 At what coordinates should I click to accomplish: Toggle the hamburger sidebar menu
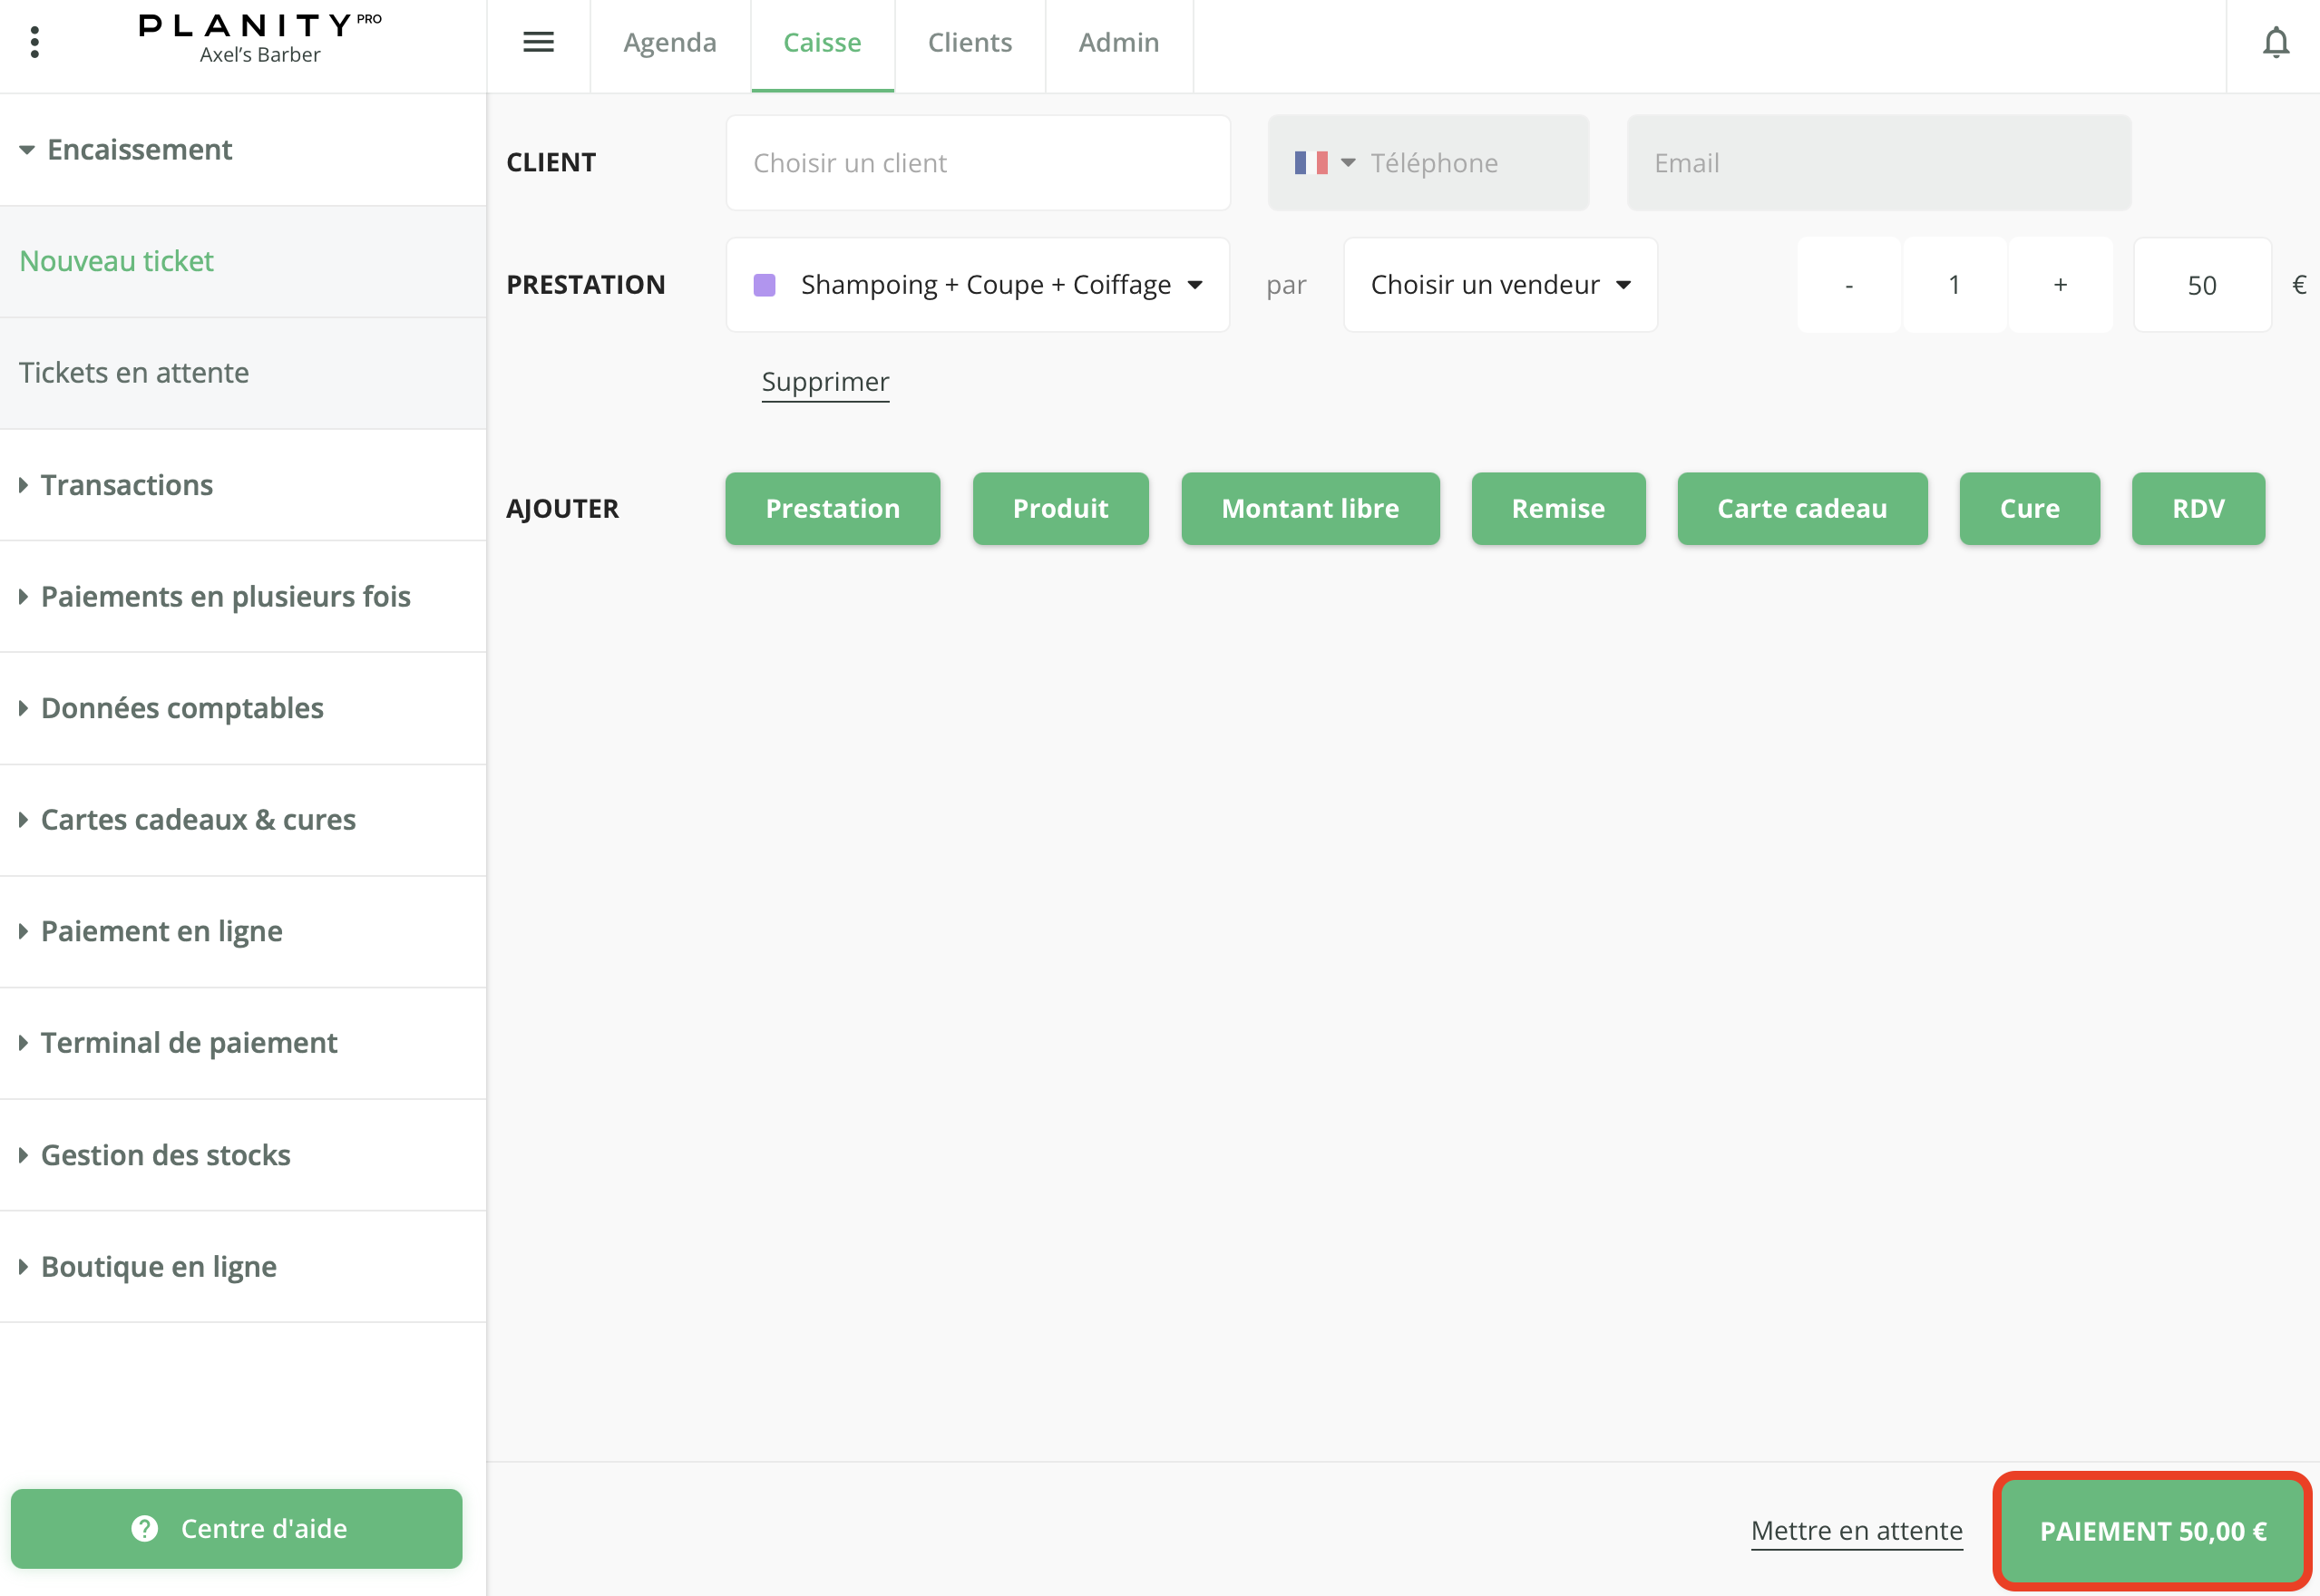(x=538, y=42)
